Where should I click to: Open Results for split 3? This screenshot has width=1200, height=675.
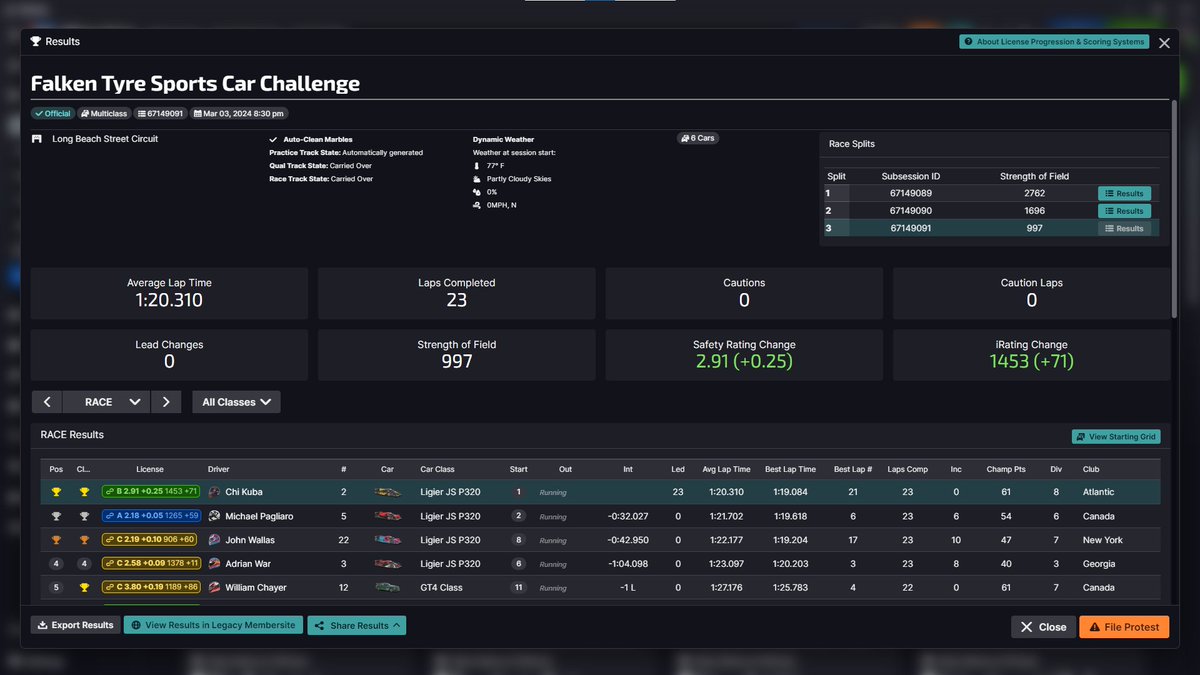click(x=1124, y=228)
